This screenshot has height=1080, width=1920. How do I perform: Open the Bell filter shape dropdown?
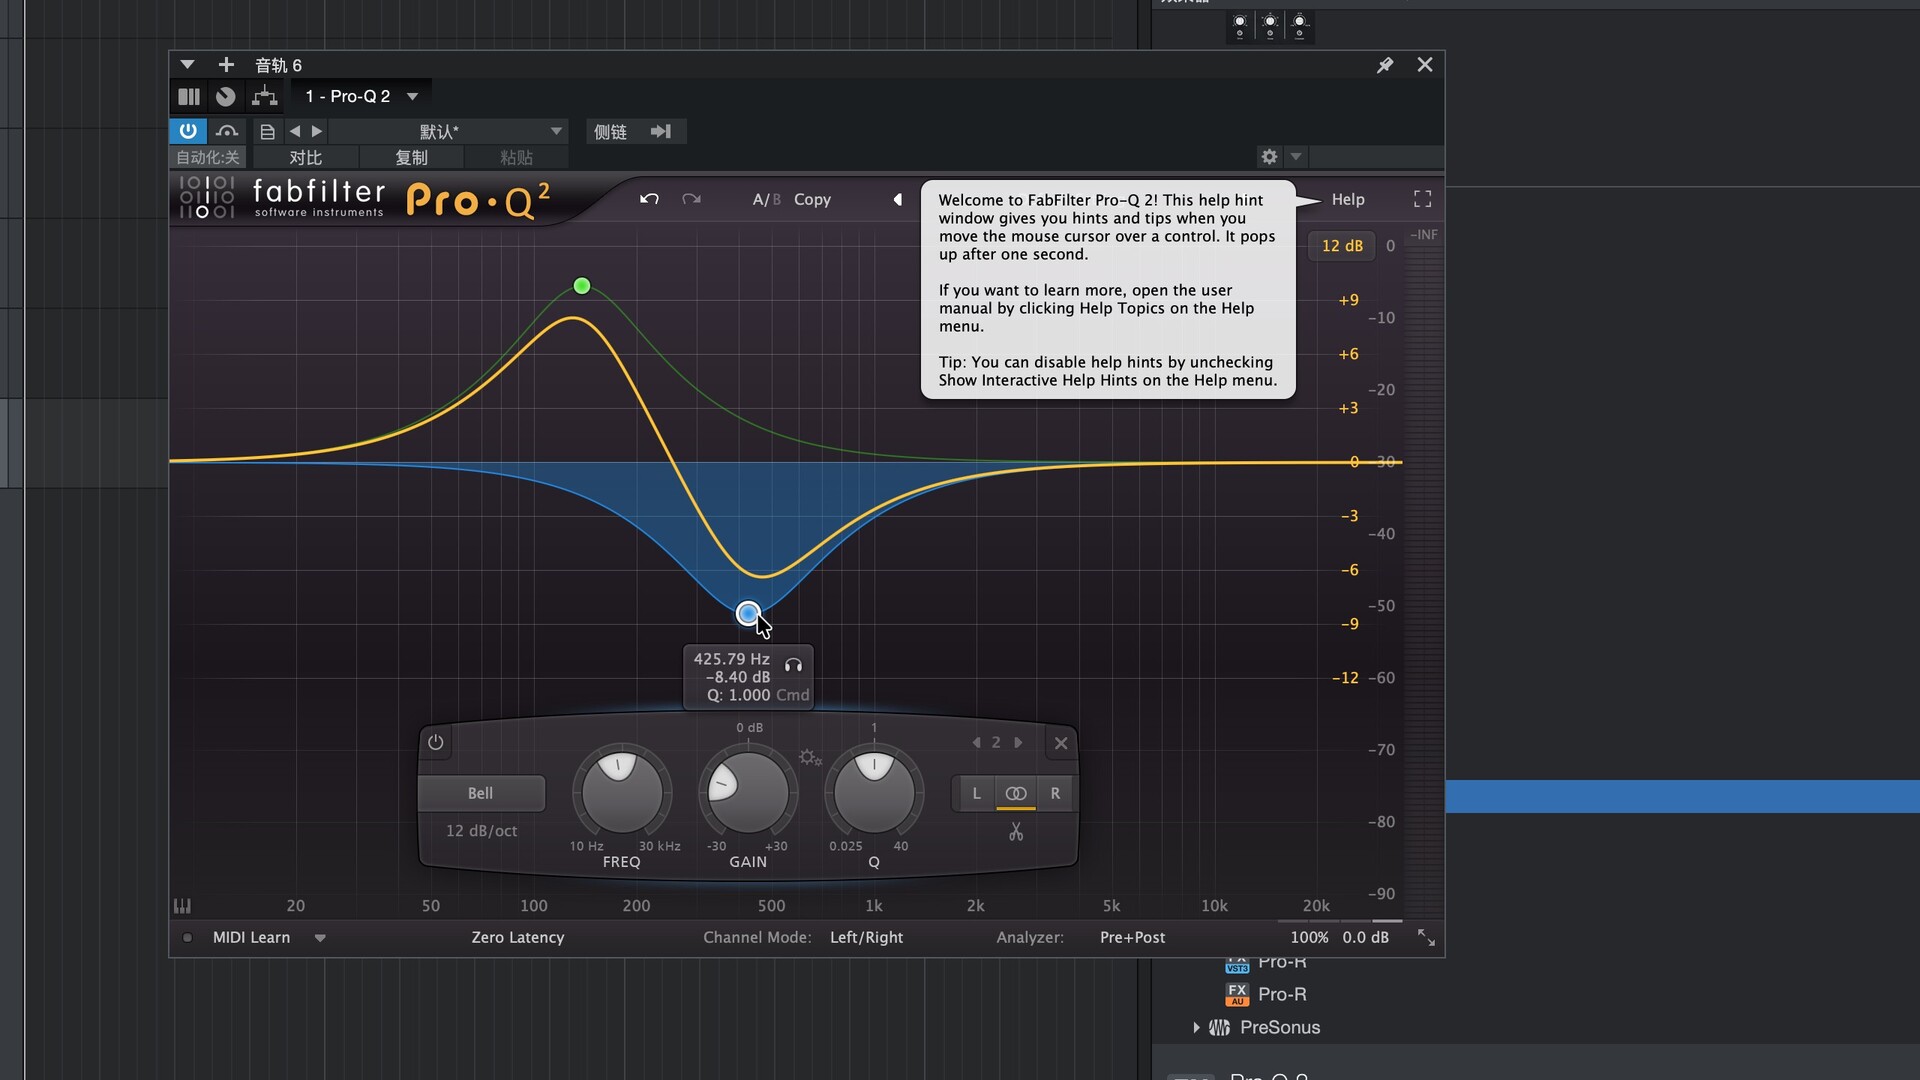point(481,793)
